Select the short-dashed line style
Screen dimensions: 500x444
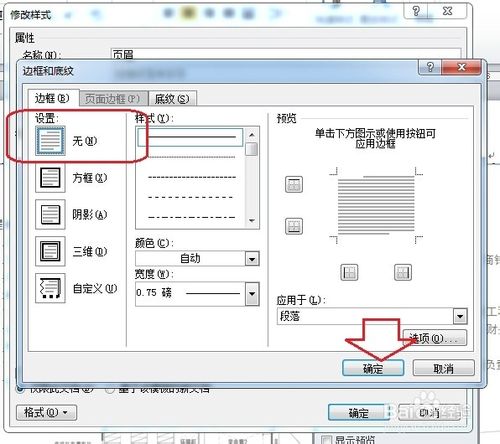click(x=192, y=177)
